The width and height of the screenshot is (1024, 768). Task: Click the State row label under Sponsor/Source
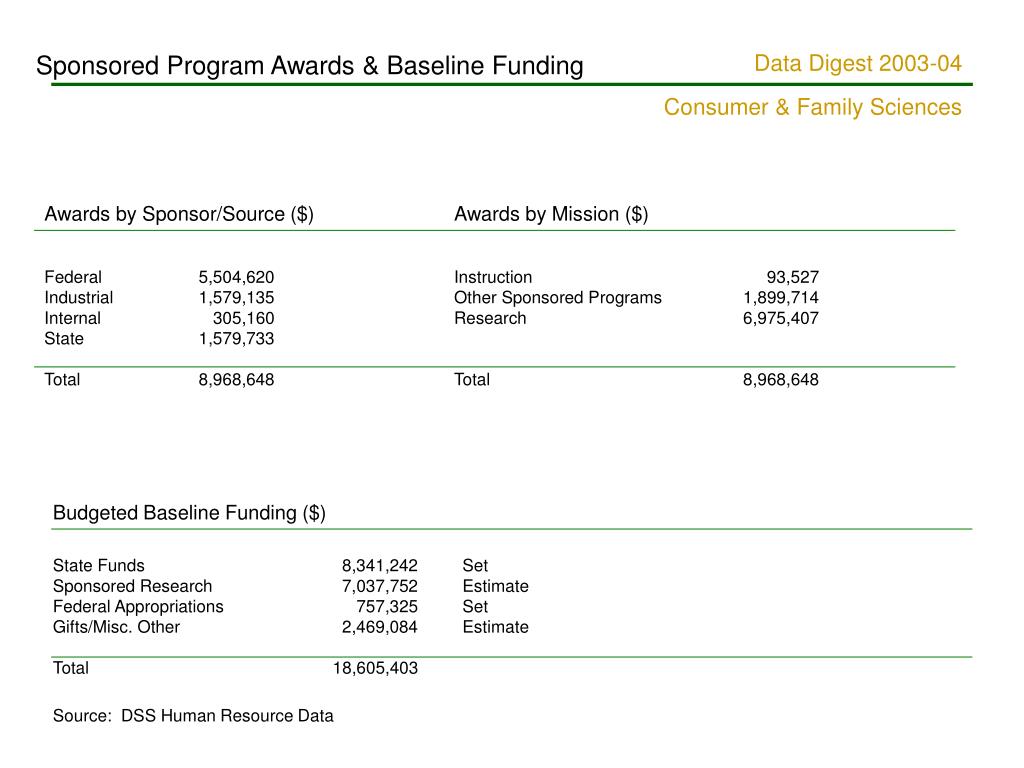click(x=64, y=338)
